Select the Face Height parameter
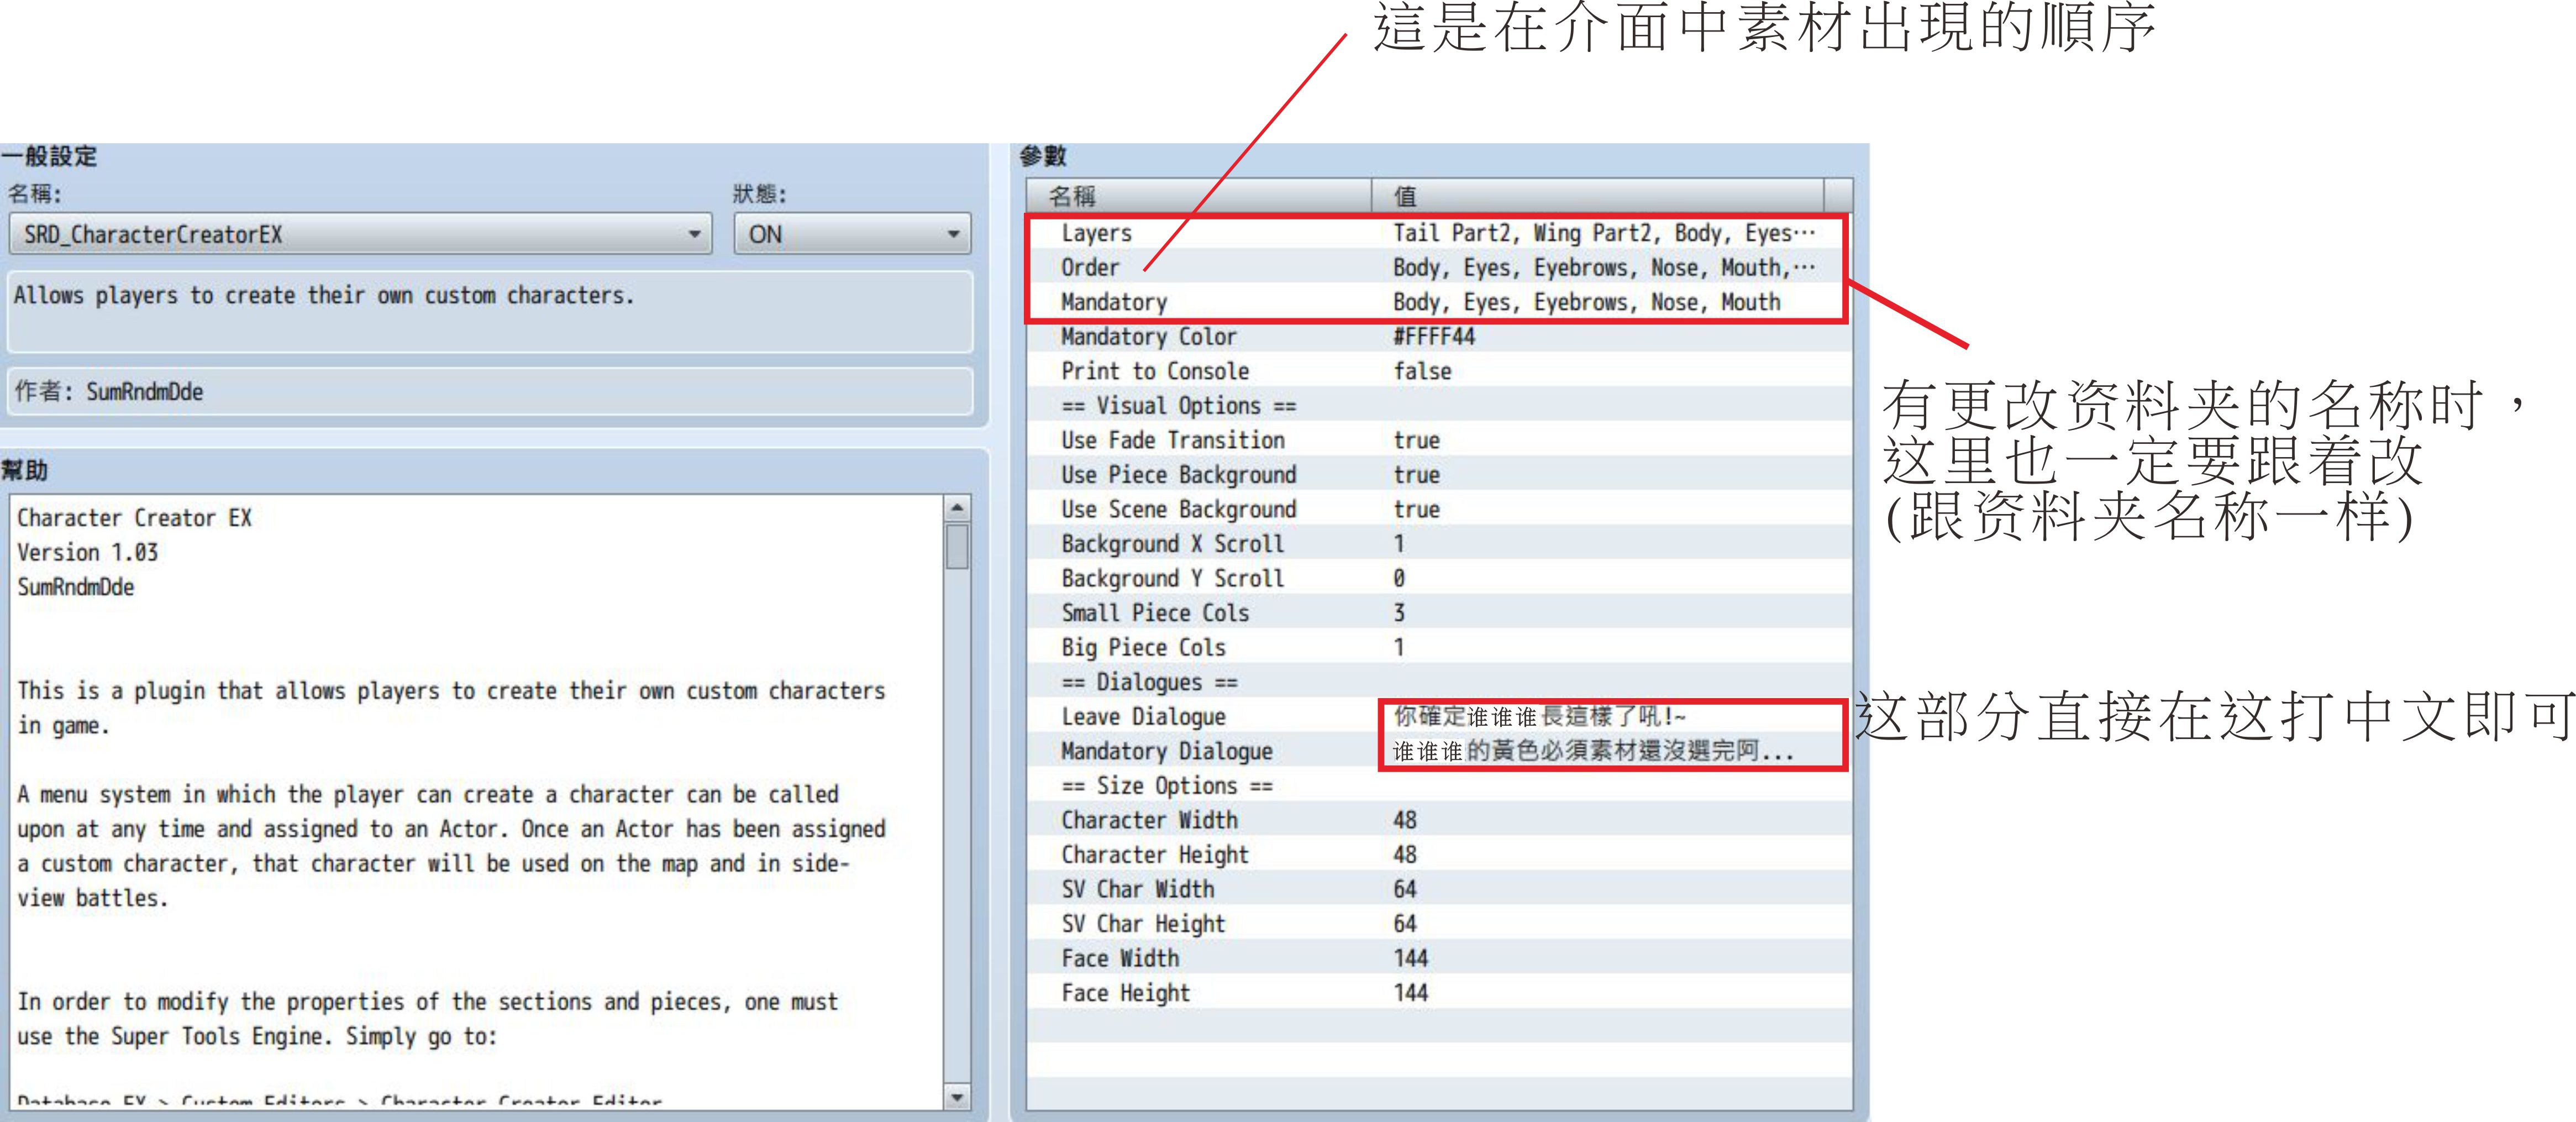The height and width of the screenshot is (1122, 2576). 1439,992
